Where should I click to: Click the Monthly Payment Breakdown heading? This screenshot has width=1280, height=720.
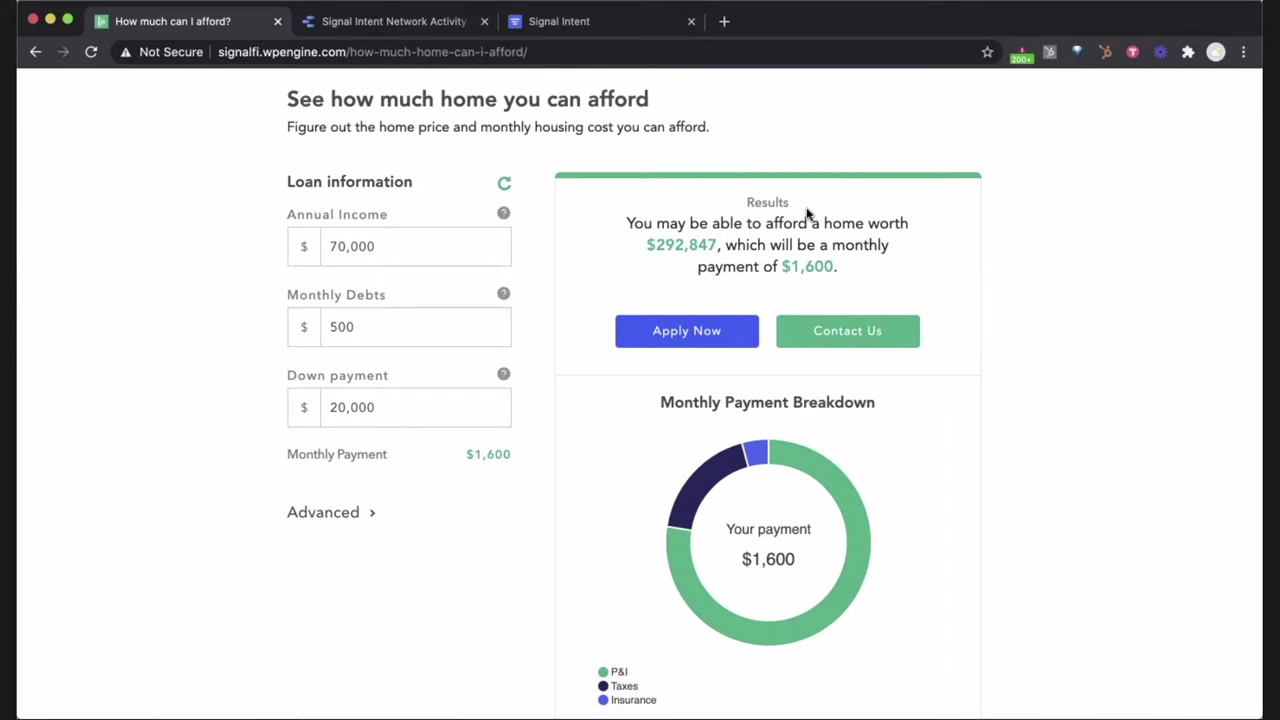tap(767, 402)
